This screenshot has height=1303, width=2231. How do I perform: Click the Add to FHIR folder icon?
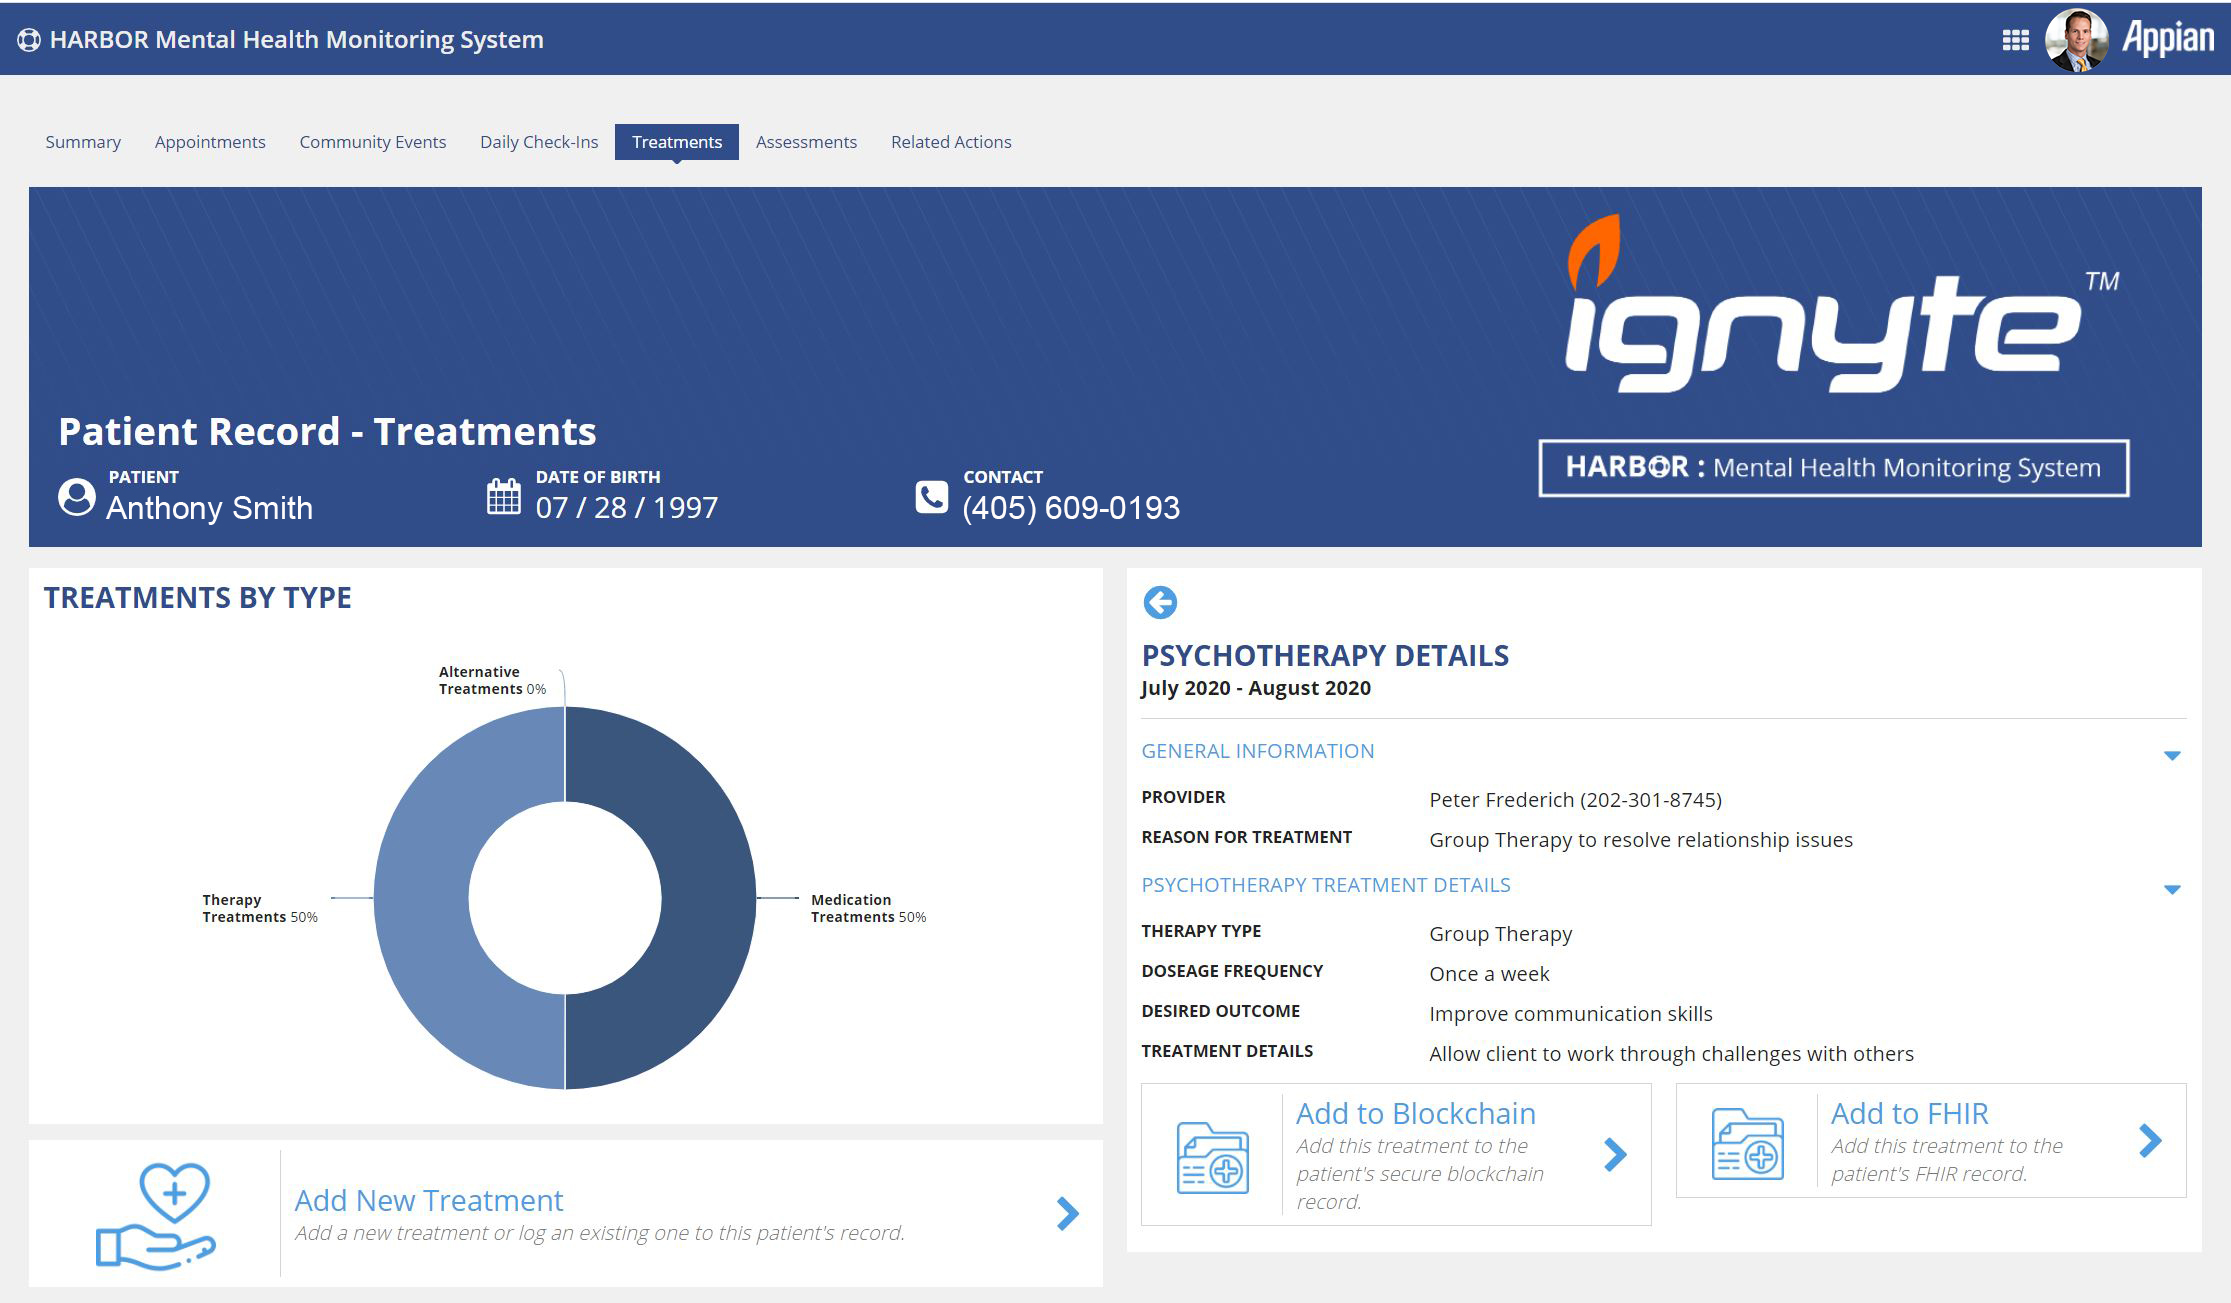point(1747,1143)
